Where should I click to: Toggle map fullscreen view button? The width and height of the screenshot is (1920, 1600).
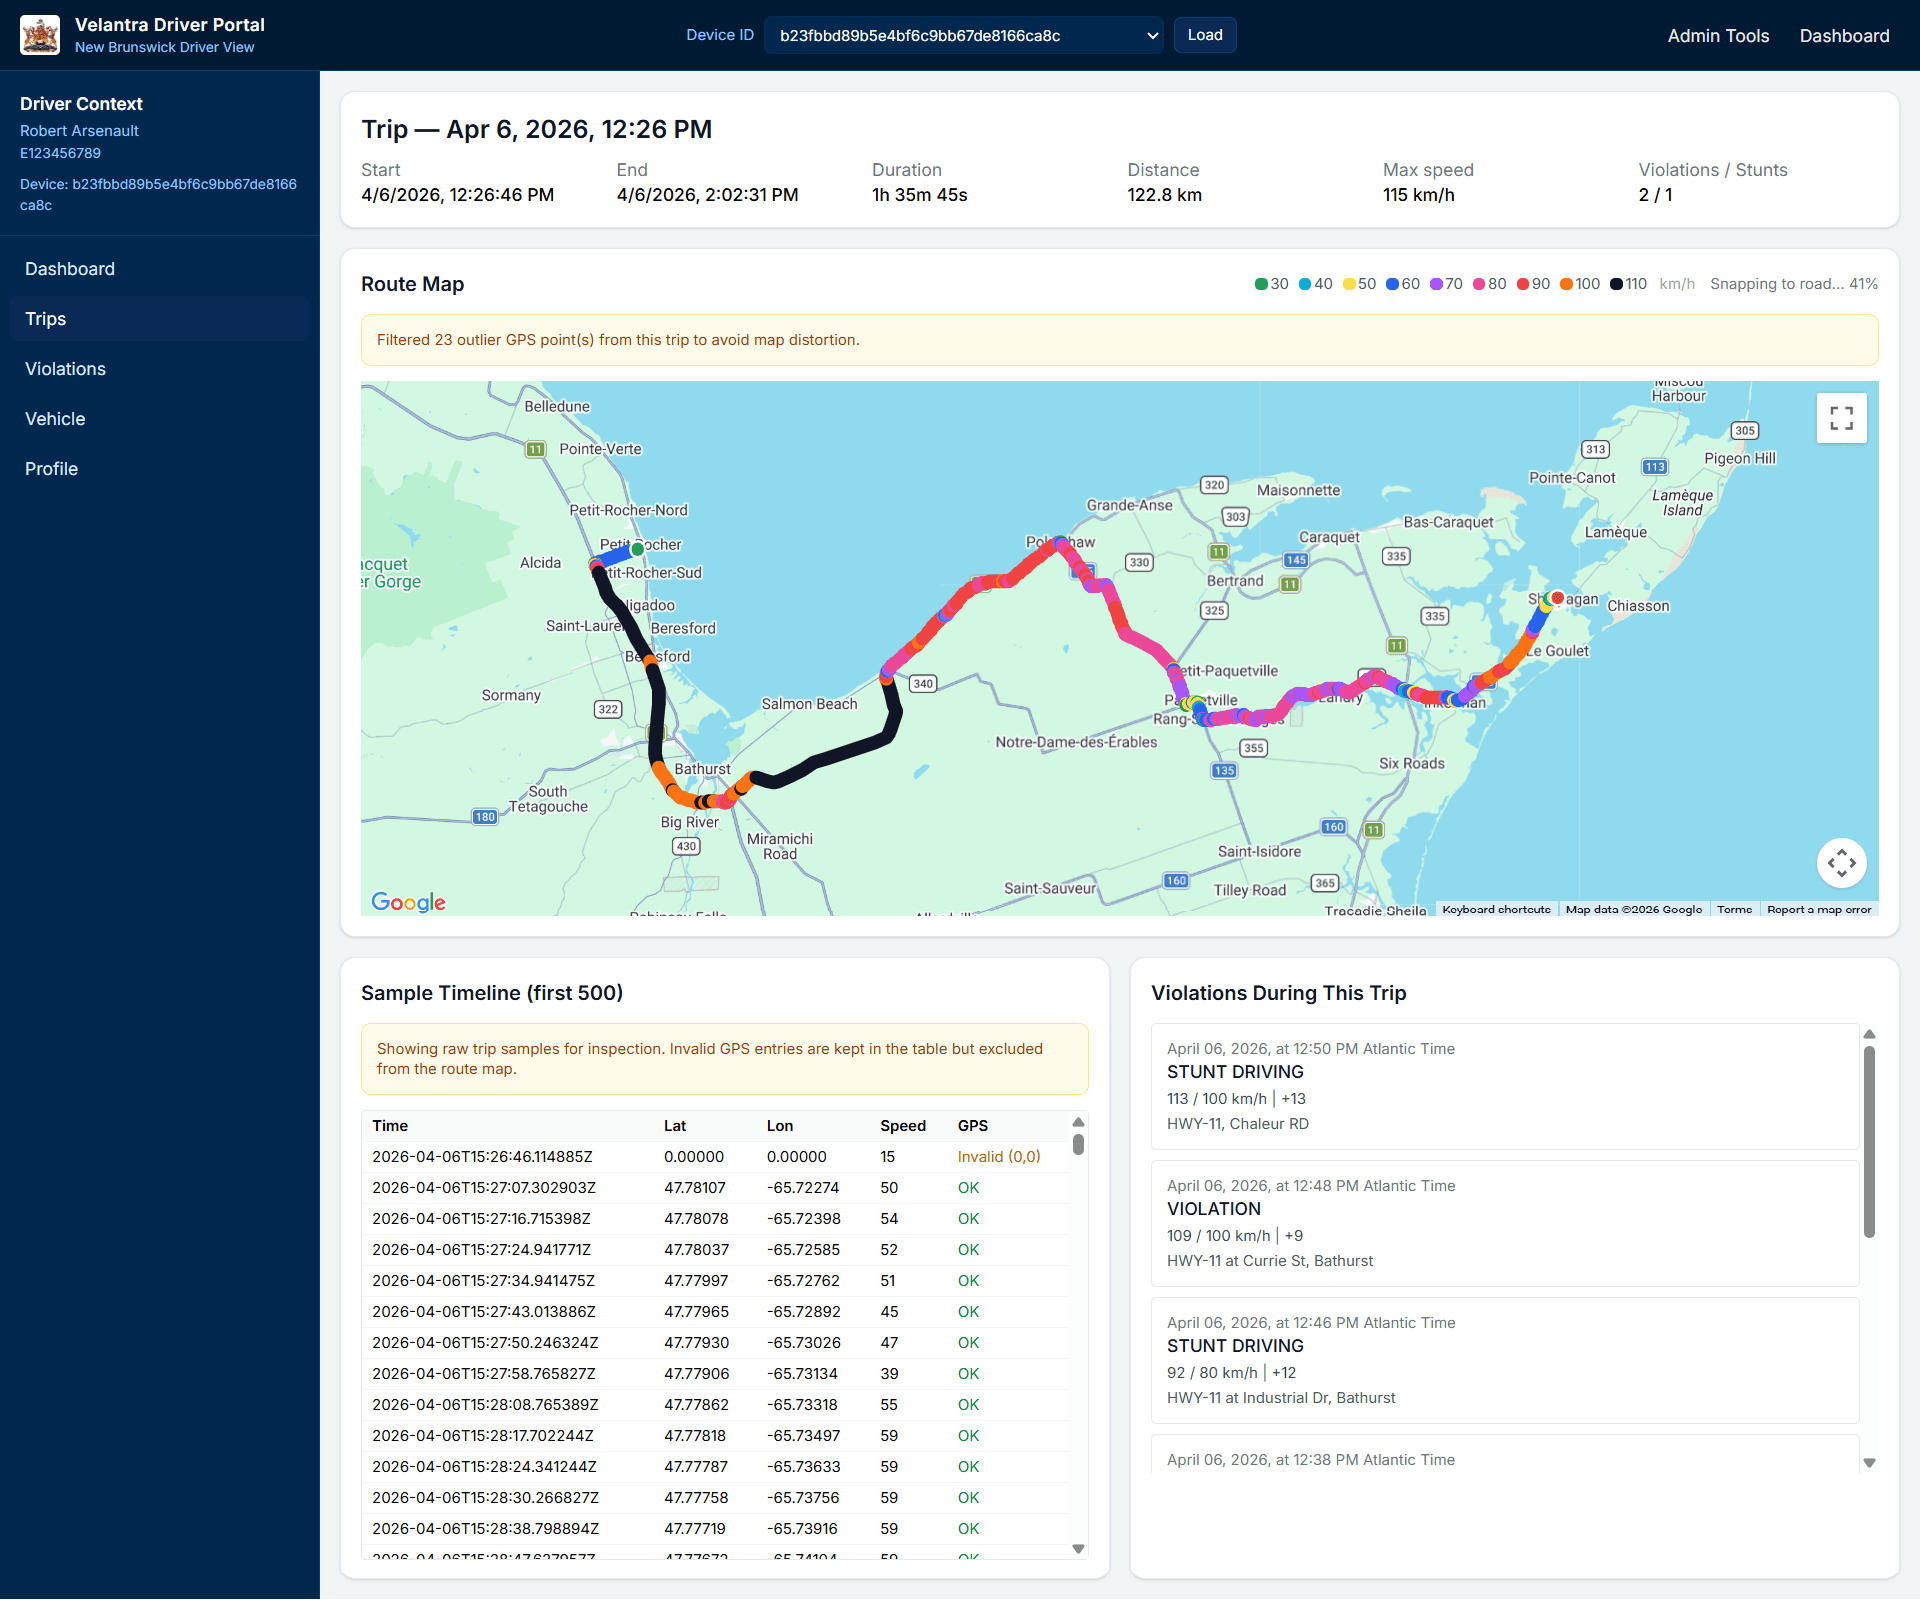coord(1841,418)
